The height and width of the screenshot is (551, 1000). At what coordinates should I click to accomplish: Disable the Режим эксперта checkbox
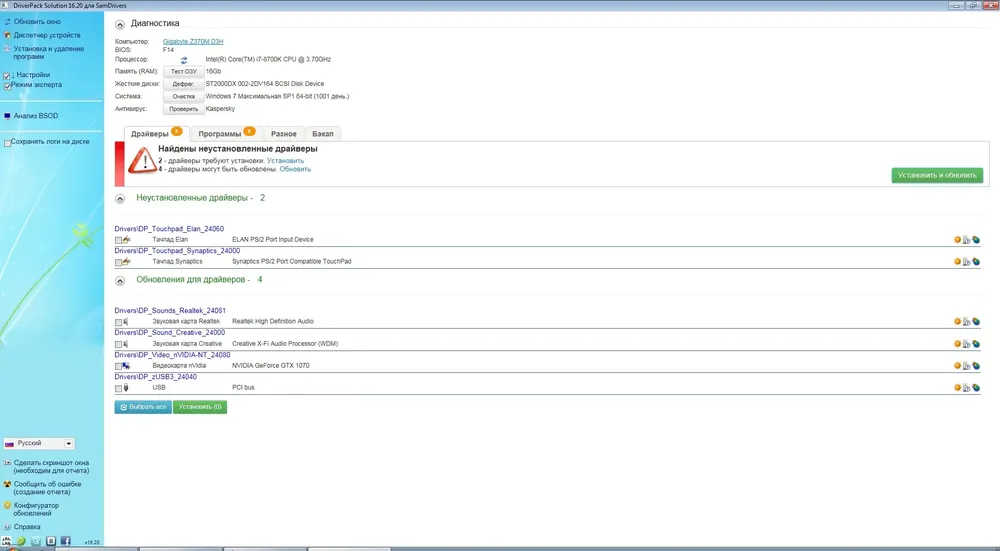click(x=7, y=86)
